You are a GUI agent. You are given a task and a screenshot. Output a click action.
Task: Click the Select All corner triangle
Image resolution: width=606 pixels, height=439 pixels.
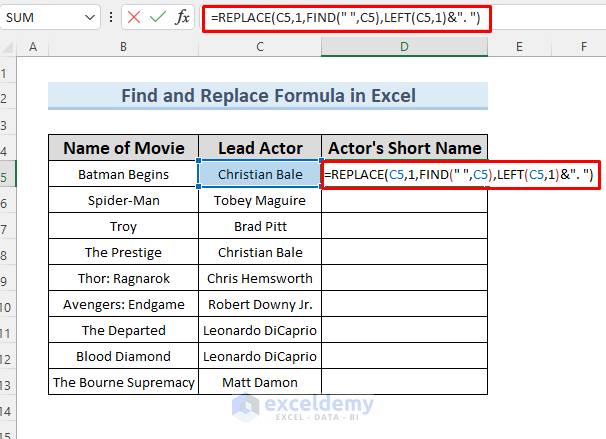pos(8,47)
